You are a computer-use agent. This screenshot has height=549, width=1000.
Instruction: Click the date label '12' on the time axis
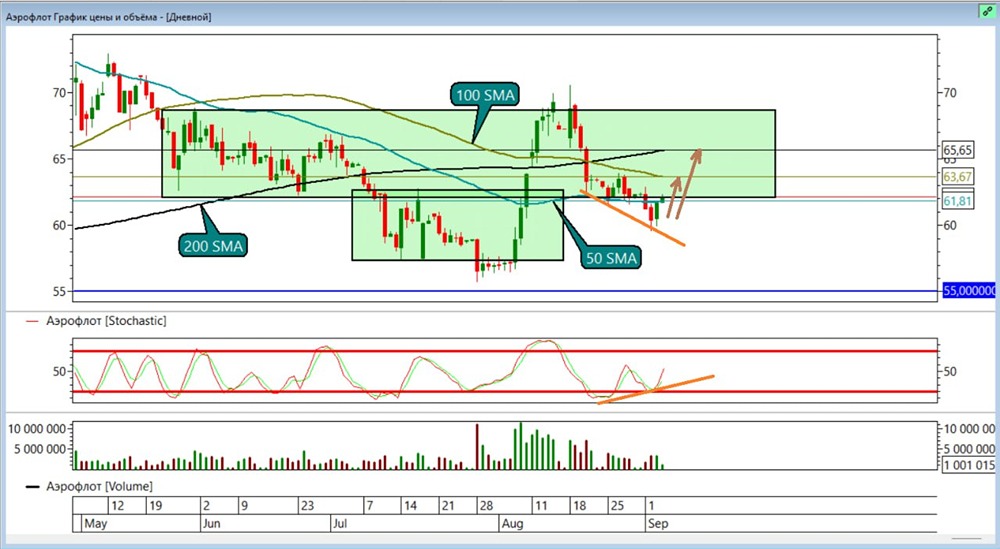tap(117, 506)
